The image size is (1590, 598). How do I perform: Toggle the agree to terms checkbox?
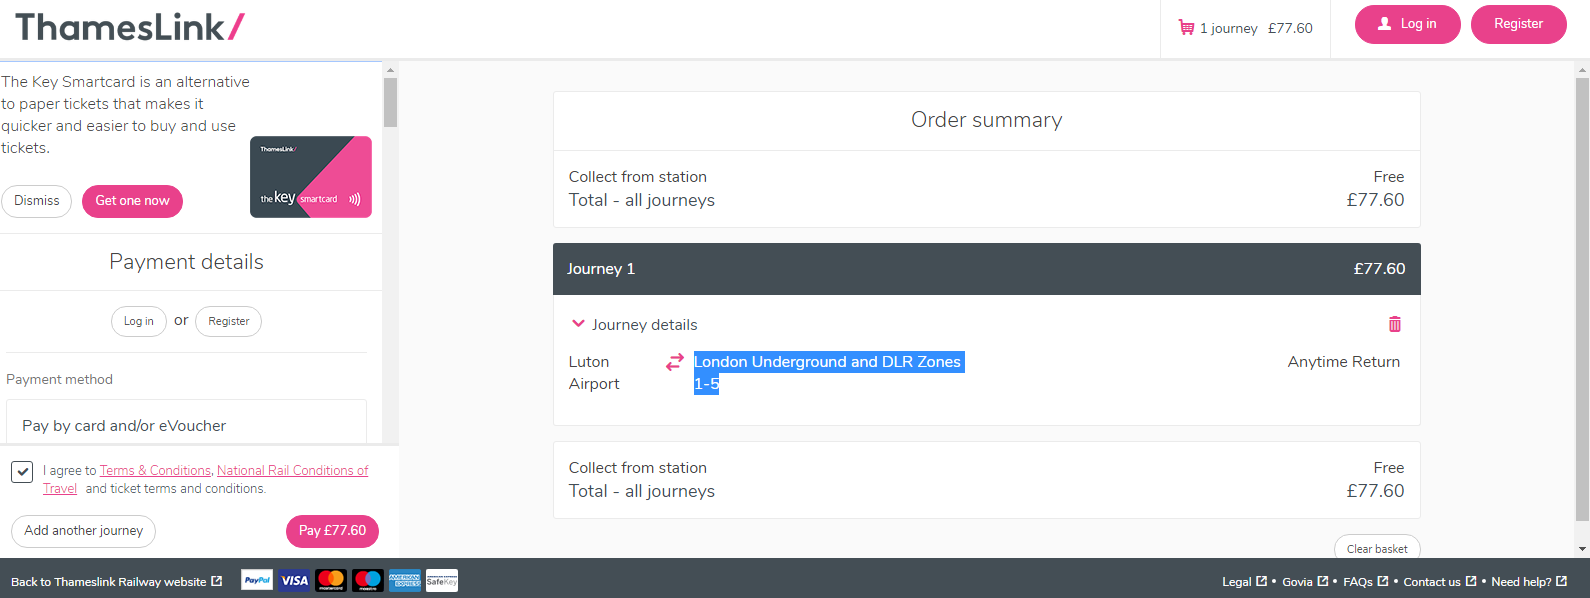(x=22, y=471)
